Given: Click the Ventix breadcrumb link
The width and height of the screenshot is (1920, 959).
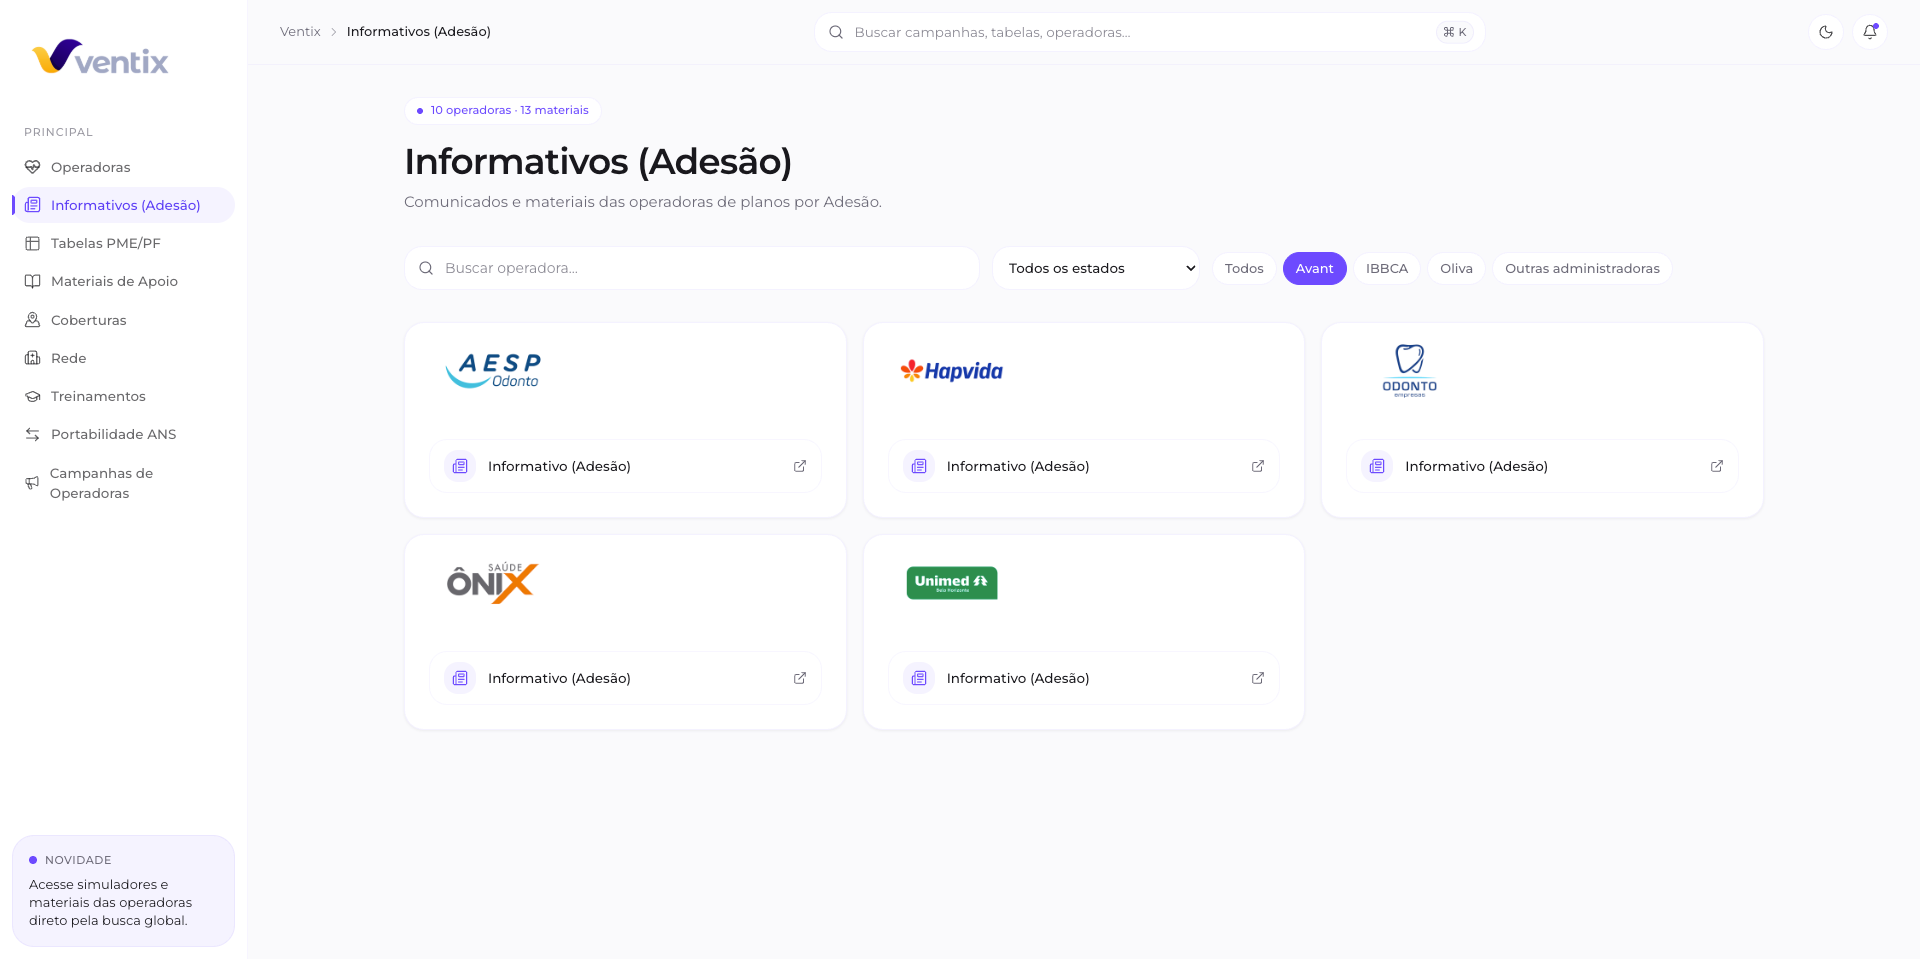Looking at the screenshot, I should pyautogui.click(x=300, y=32).
